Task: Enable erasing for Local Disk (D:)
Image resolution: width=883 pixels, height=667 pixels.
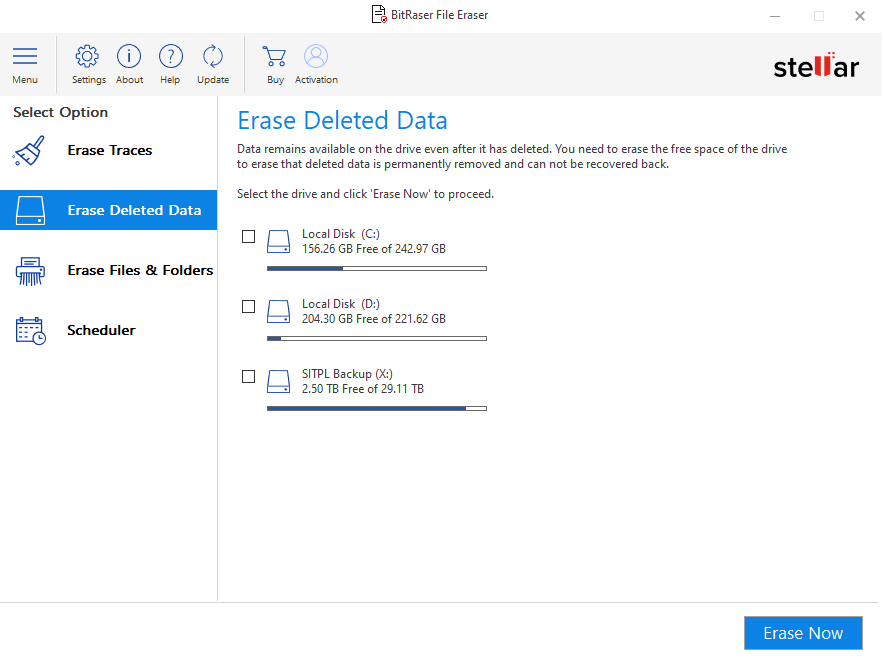Action: coord(248,306)
